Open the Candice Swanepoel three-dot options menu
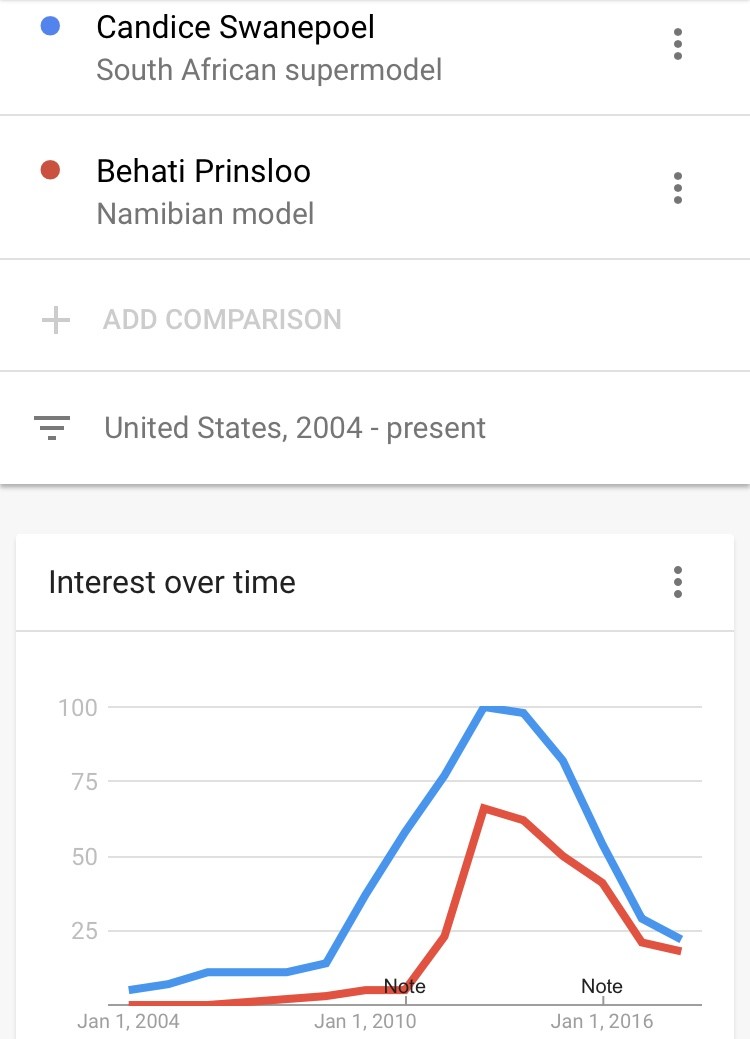The image size is (750, 1039). 677,44
